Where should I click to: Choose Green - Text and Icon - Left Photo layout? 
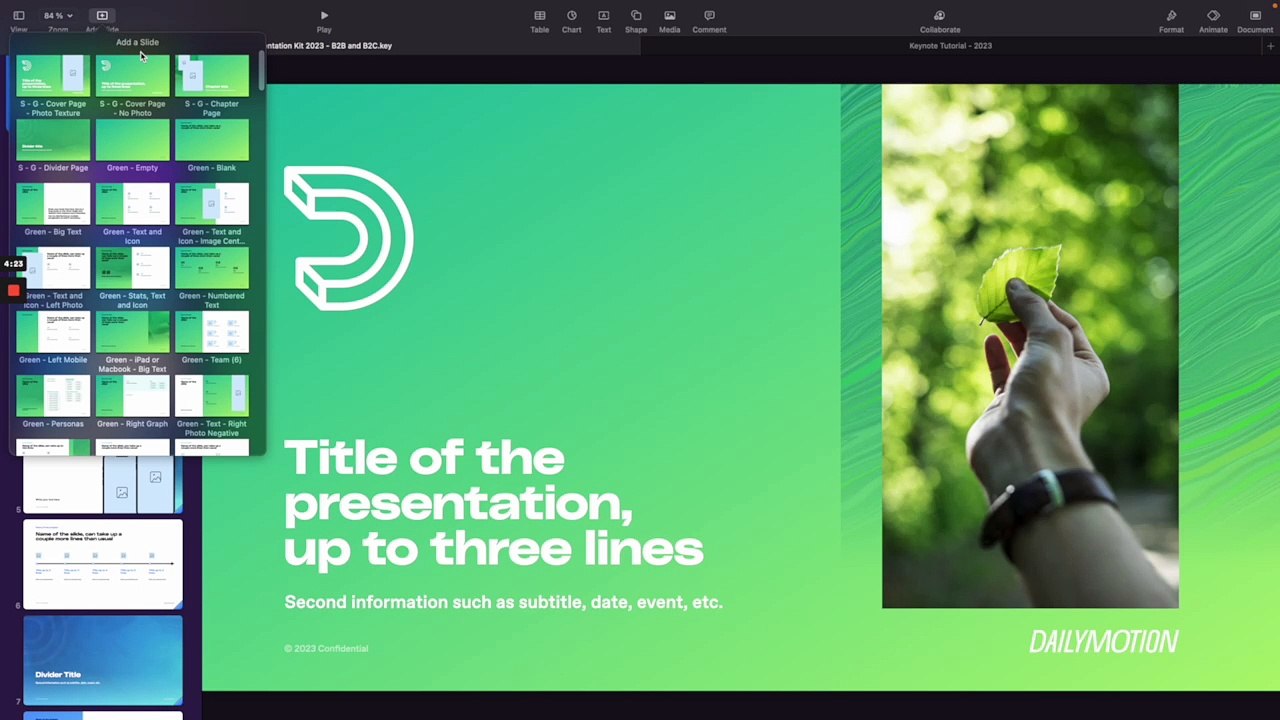(x=53, y=268)
